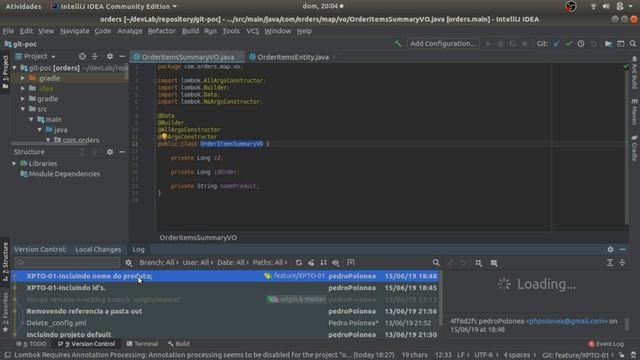Open the Project panel settings gear

pos(110,56)
